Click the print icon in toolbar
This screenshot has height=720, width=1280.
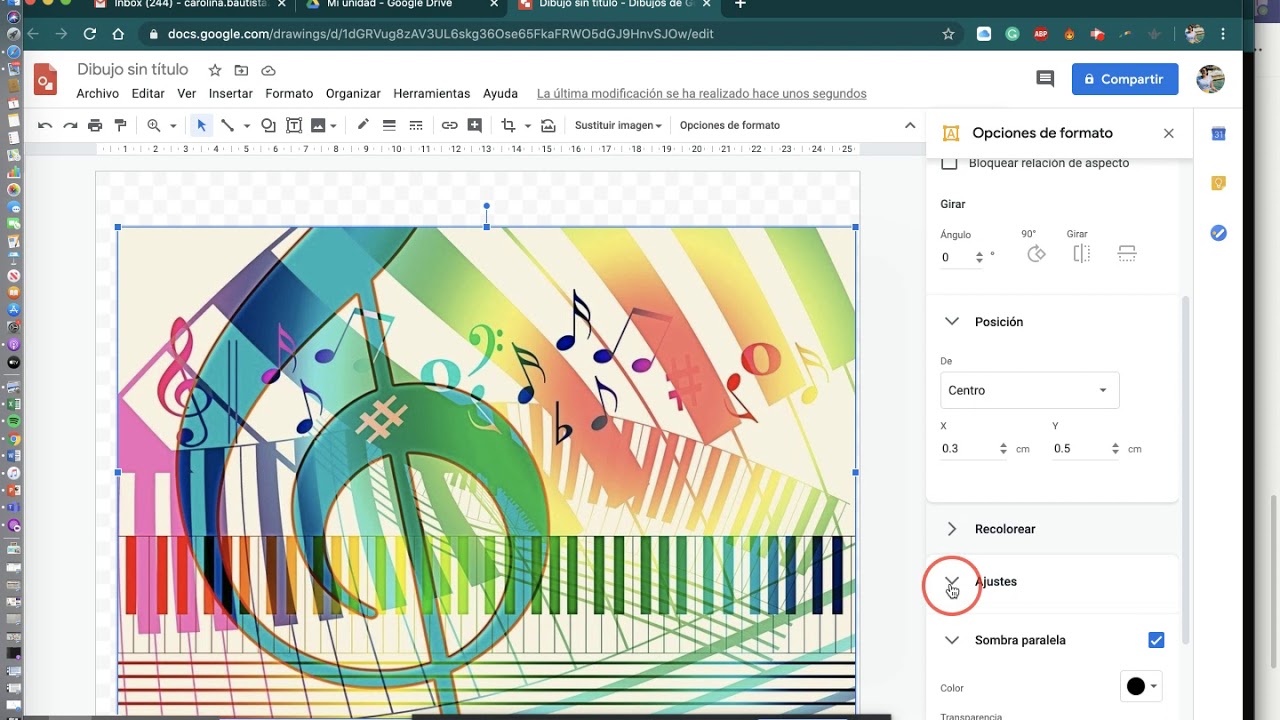95,125
